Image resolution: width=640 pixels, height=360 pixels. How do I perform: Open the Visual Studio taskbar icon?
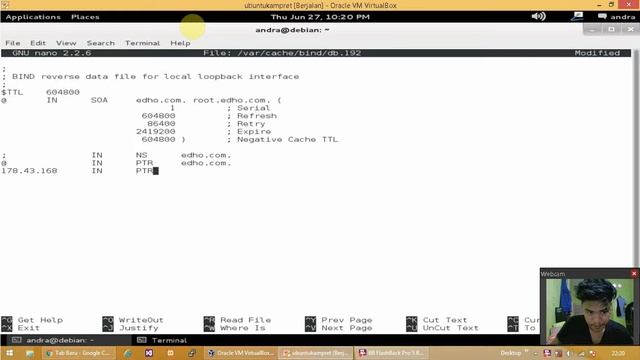pyautogui.click(x=149, y=353)
